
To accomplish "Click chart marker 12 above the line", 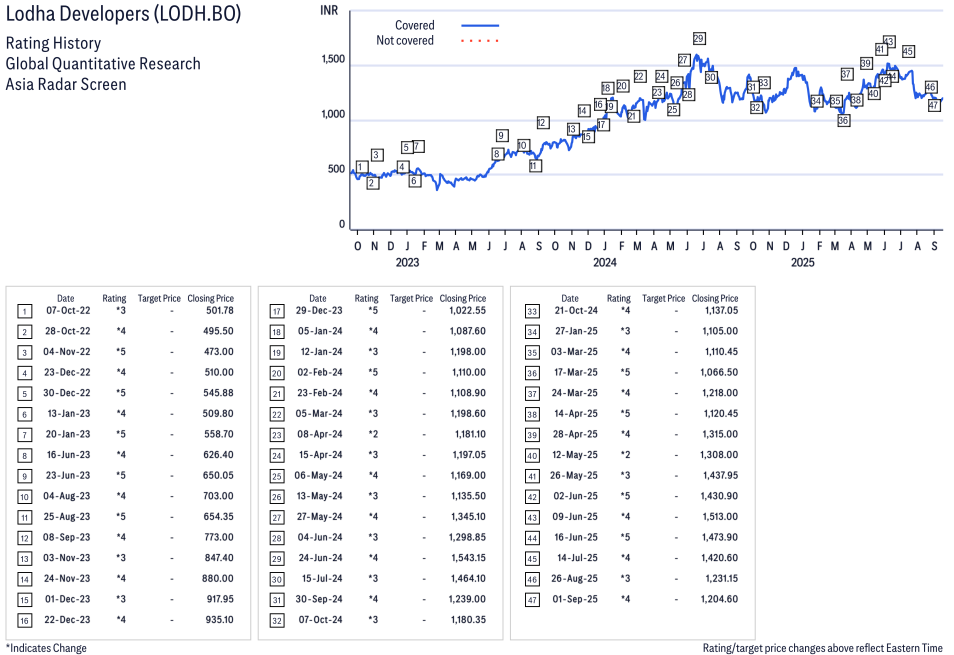I will tap(543, 123).
